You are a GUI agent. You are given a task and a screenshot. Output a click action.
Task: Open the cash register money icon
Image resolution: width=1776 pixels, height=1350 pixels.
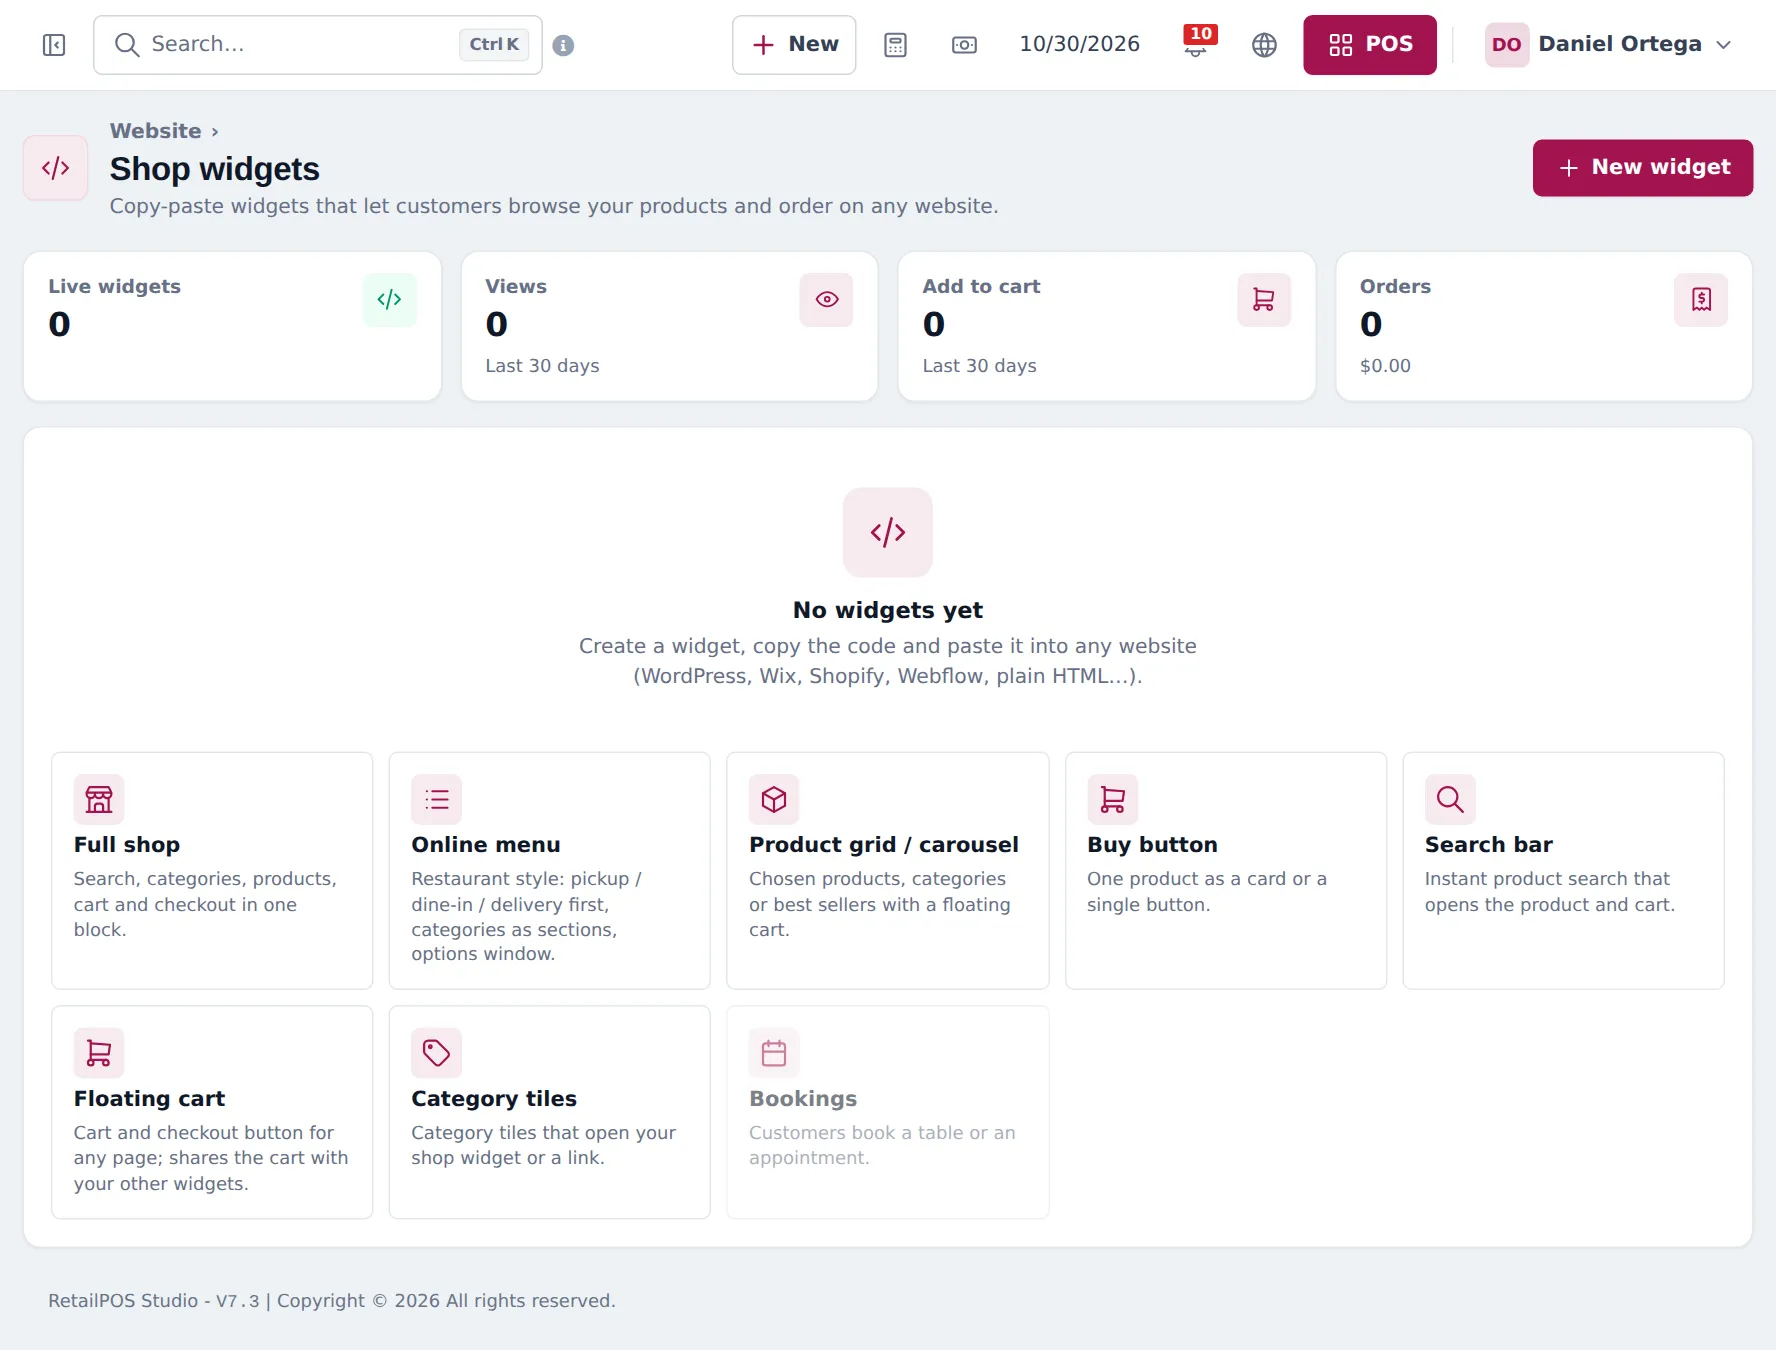(964, 45)
